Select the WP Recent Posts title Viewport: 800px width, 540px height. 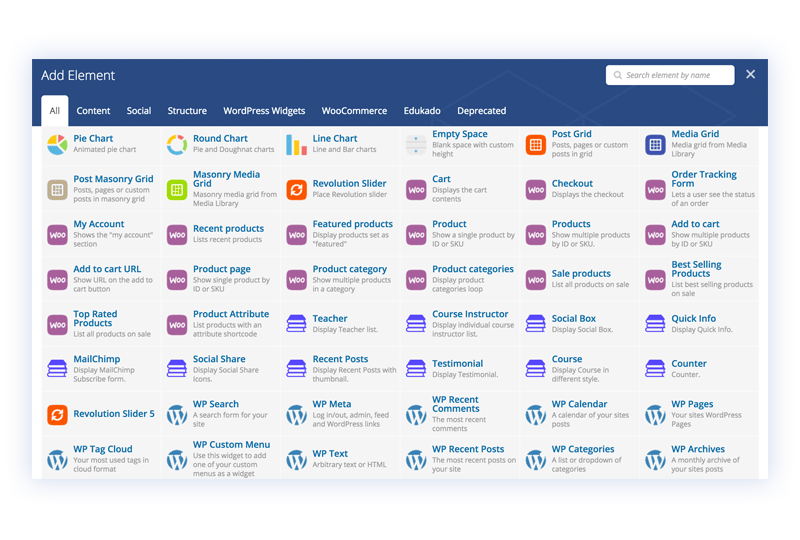(468, 449)
